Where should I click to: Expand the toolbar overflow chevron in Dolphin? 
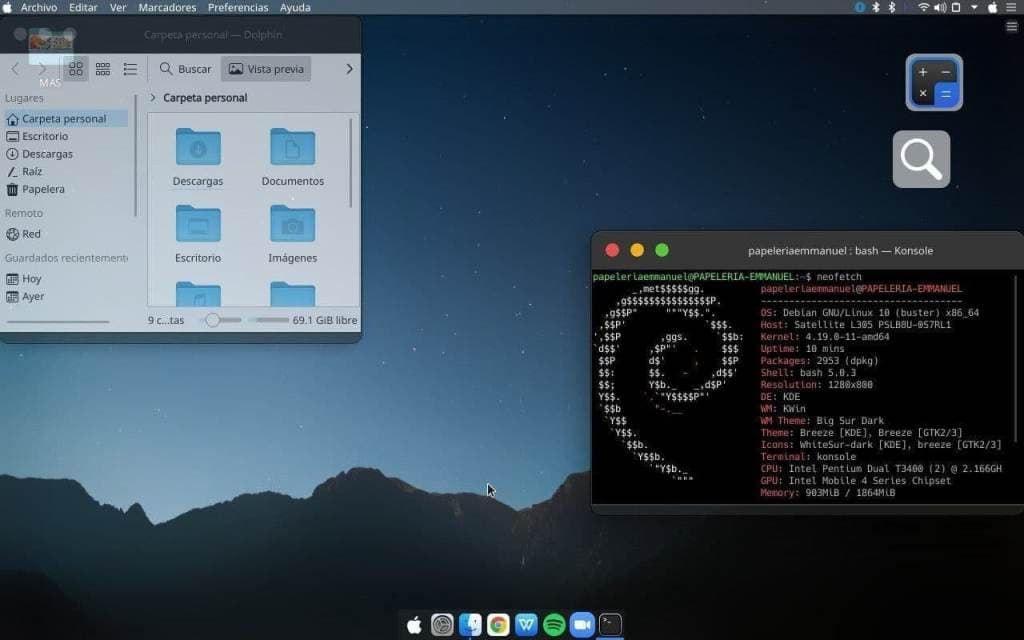click(349, 69)
